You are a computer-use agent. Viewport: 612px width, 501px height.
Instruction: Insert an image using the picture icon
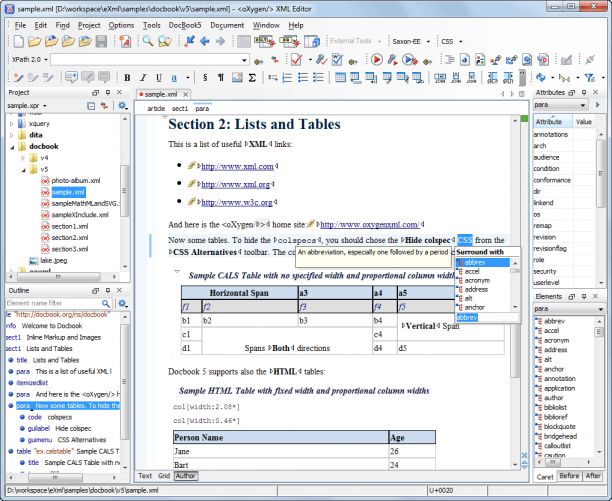point(237,78)
